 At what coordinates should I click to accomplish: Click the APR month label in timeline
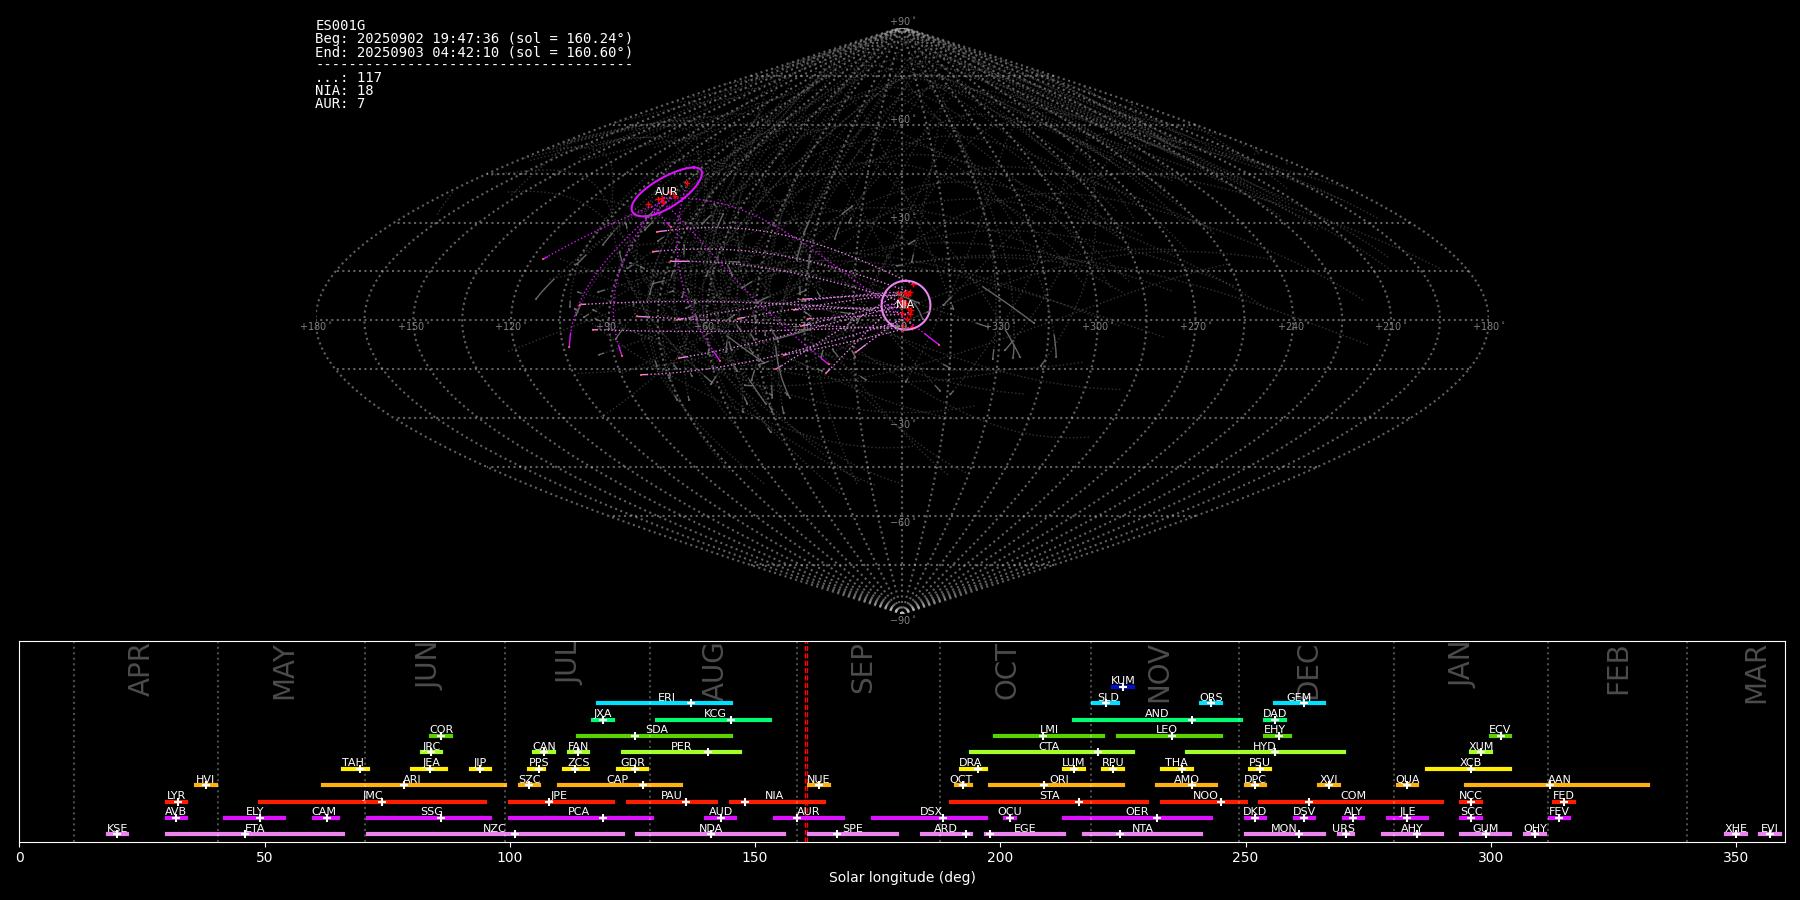[139, 669]
